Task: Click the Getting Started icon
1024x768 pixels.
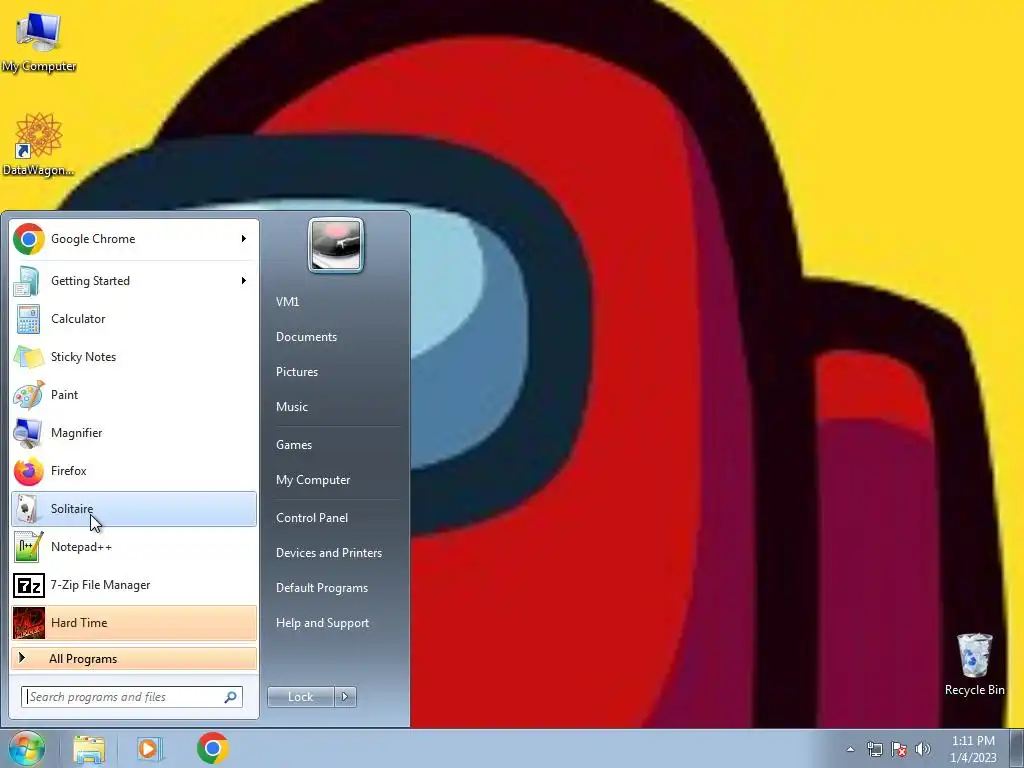Action: [x=28, y=281]
